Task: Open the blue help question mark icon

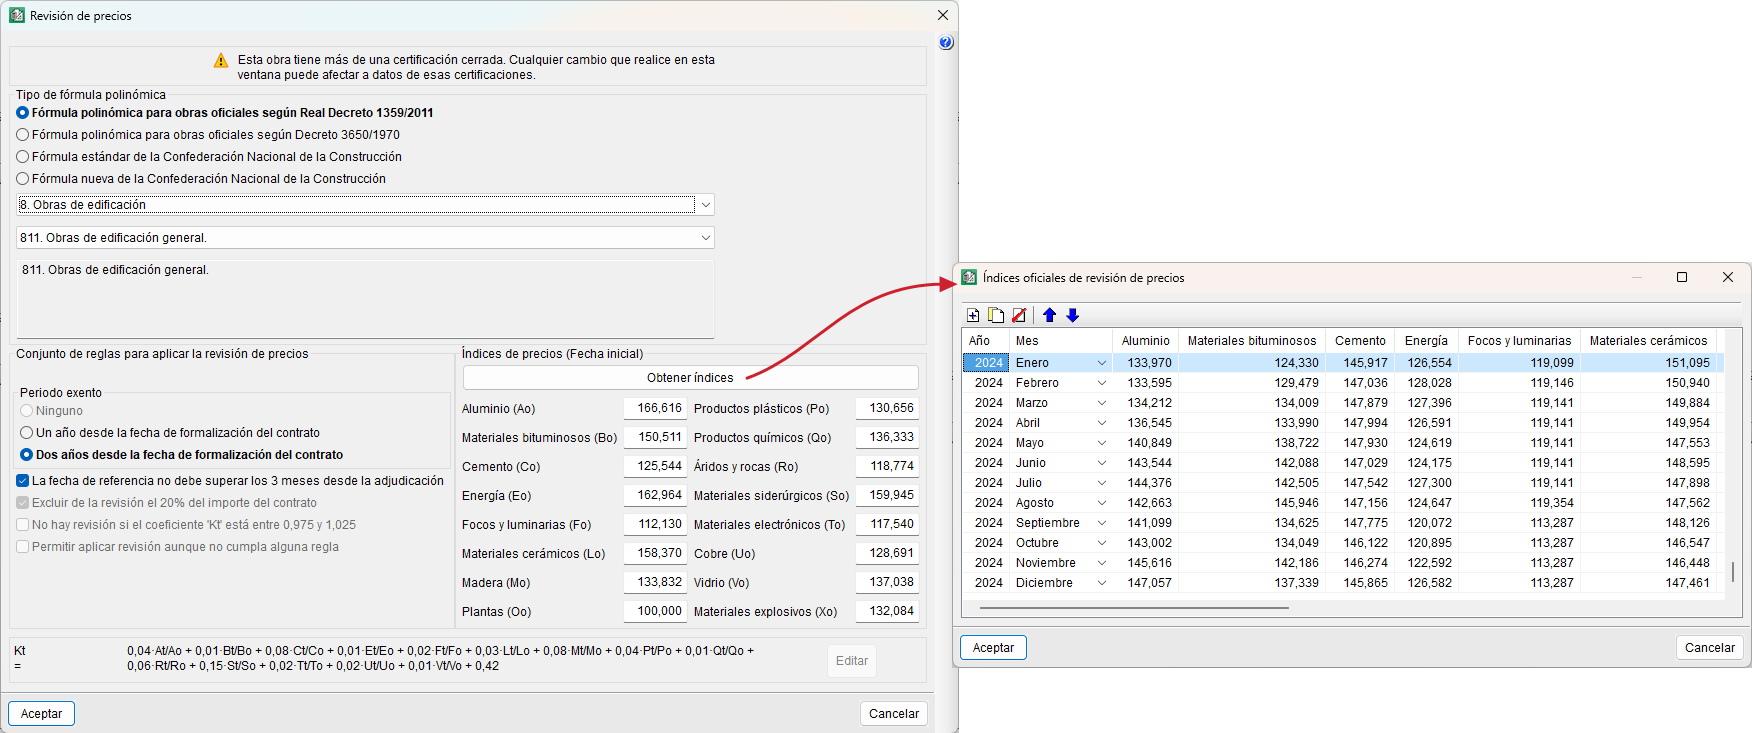Action: click(946, 42)
